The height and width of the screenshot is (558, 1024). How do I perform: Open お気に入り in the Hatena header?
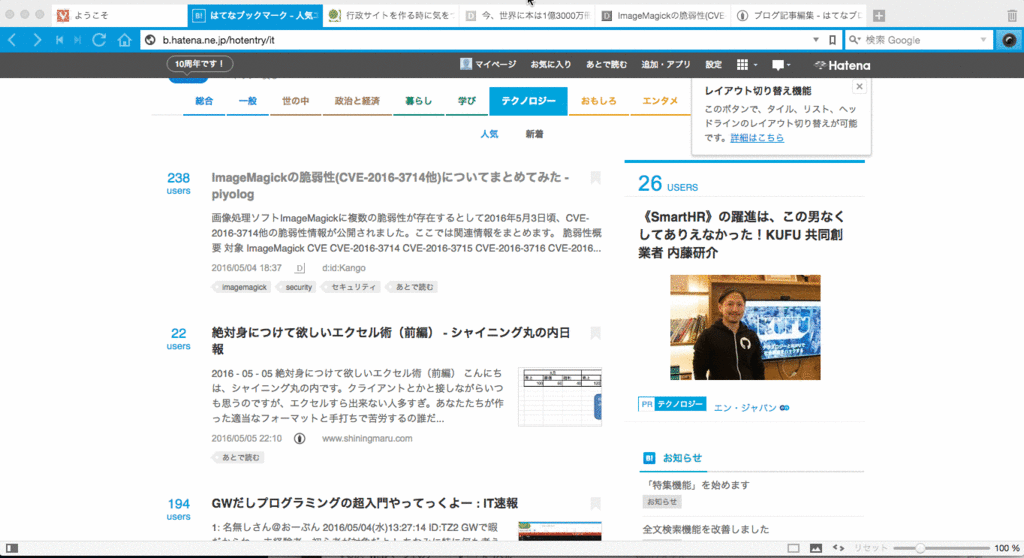(x=551, y=64)
